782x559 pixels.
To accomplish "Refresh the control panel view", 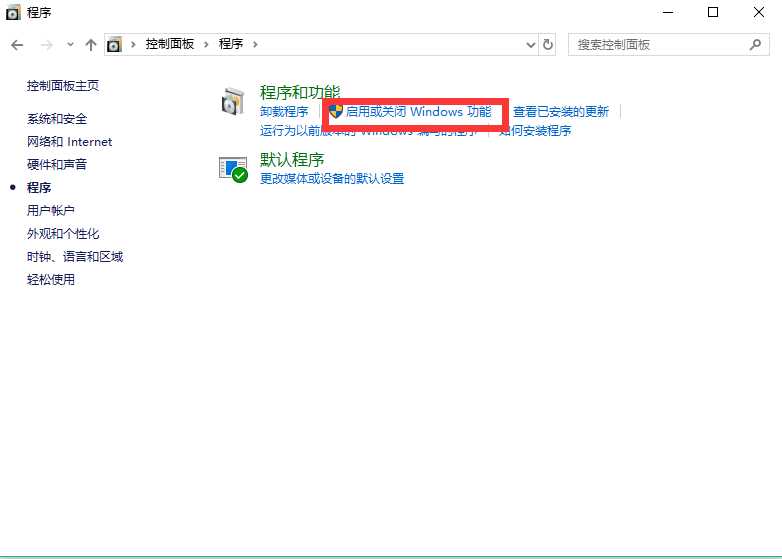I will tap(548, 44).
